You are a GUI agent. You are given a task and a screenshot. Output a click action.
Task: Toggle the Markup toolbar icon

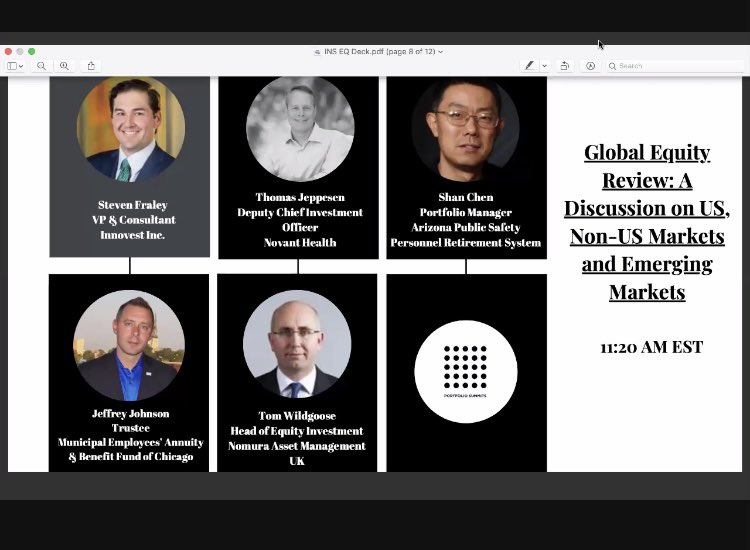(591, 66)
